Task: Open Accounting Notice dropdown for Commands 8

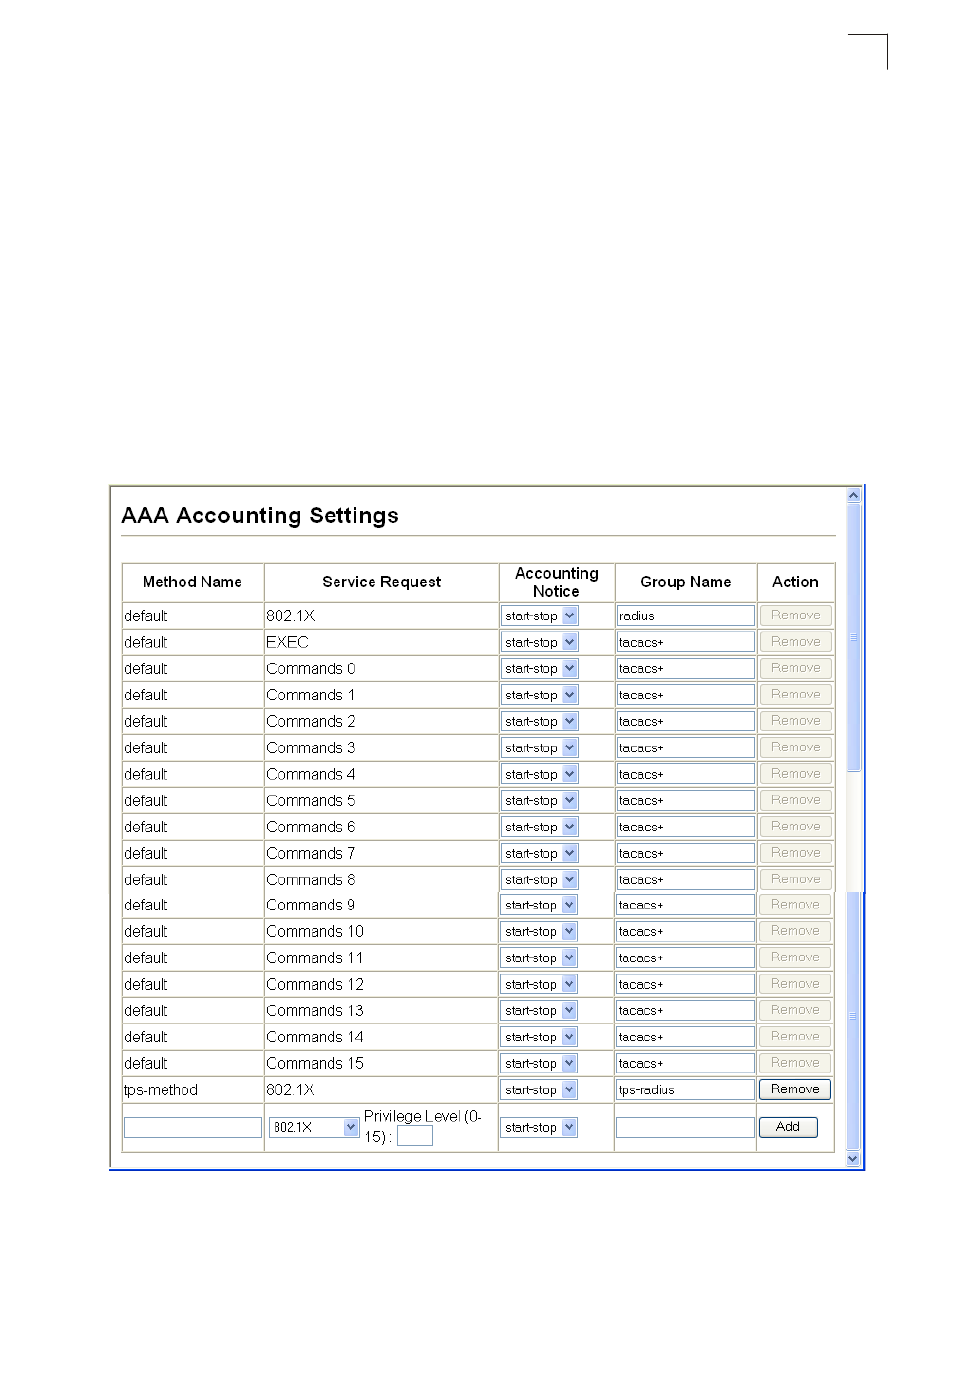Action: [x=540, y=880]
